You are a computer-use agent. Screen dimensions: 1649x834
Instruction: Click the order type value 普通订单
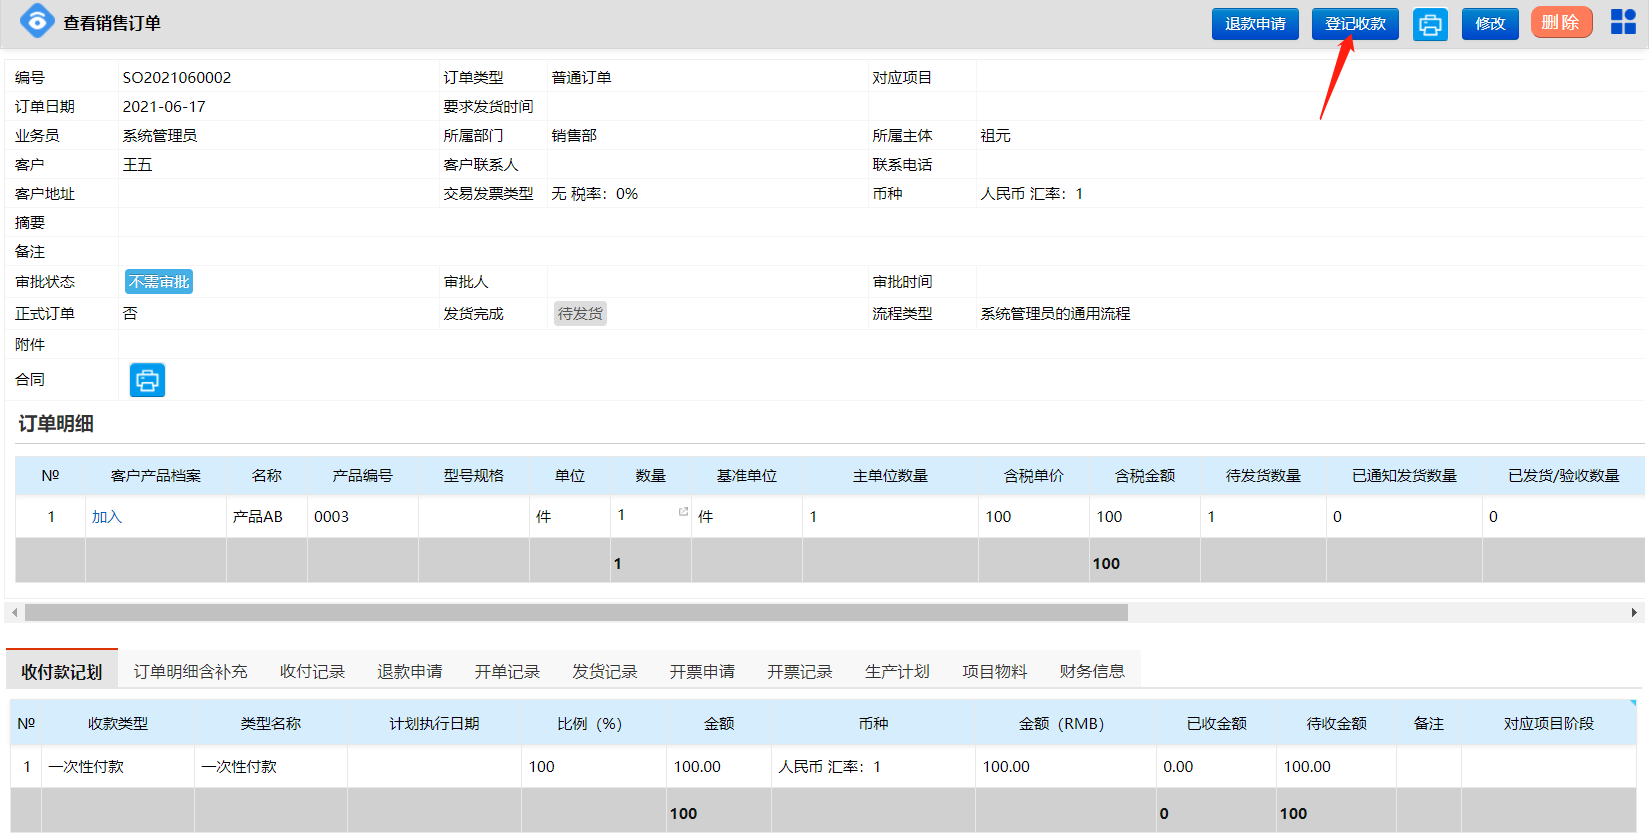(581, 78)
